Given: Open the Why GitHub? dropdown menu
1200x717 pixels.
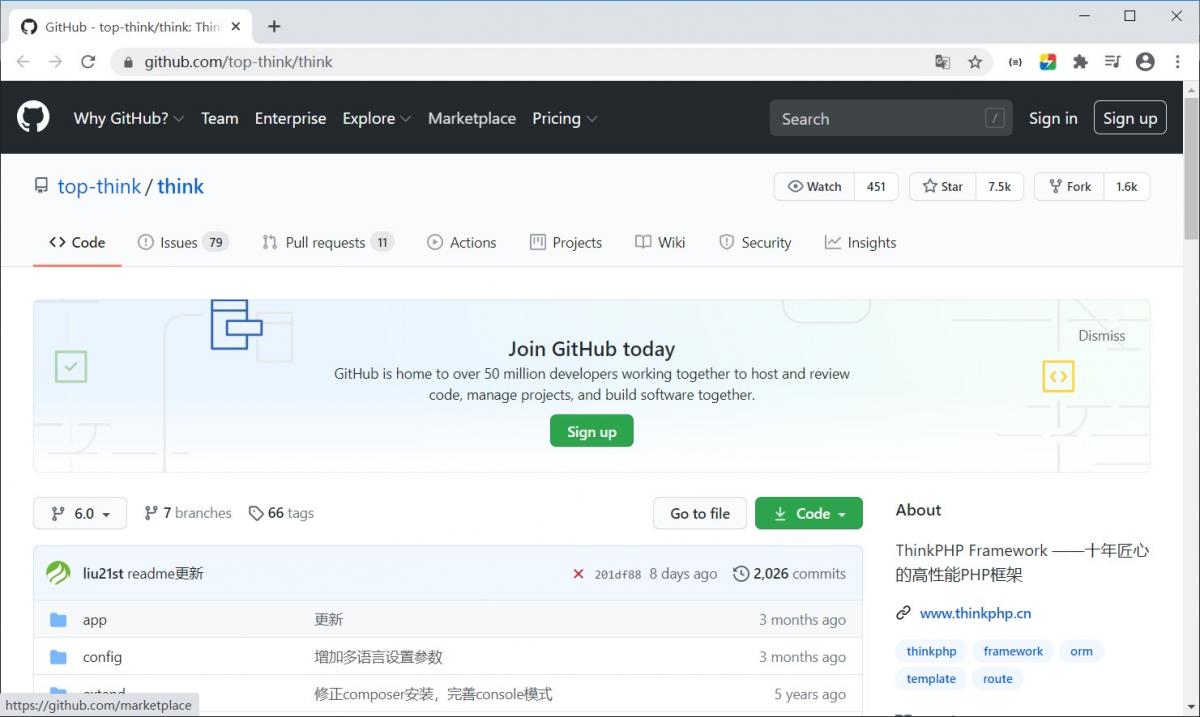Looking at the screenshot, I should (x=129, y=118).
